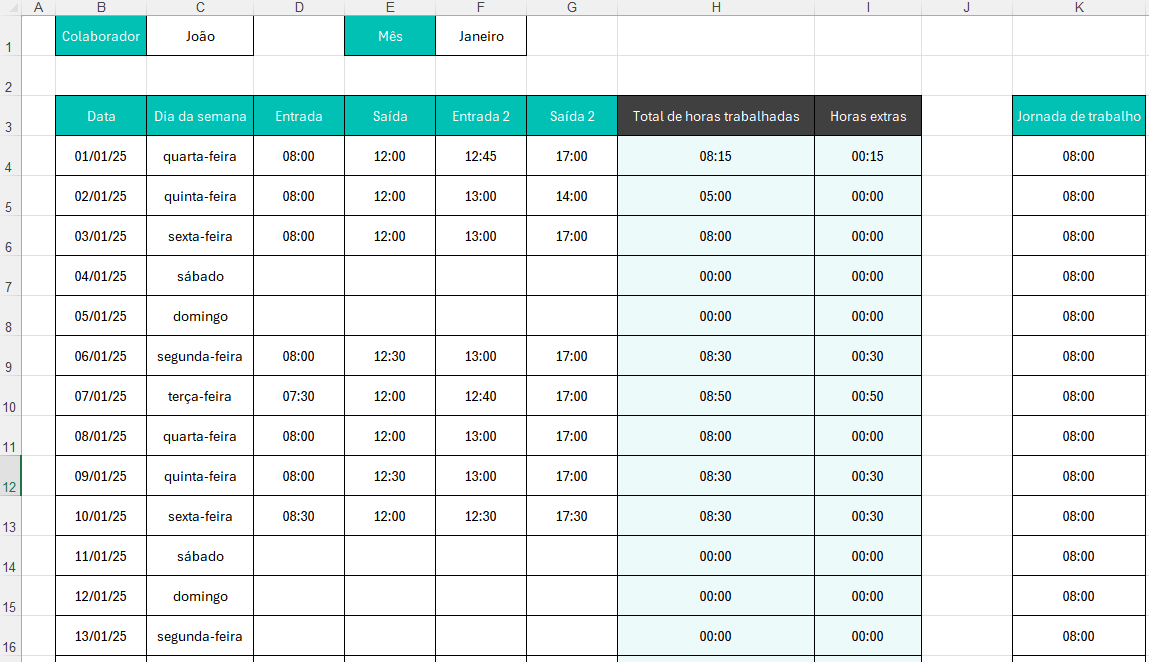Click column K header letter
Image resolution: width=1149 pixels, height=662 pixels.
click(1079, 7)
